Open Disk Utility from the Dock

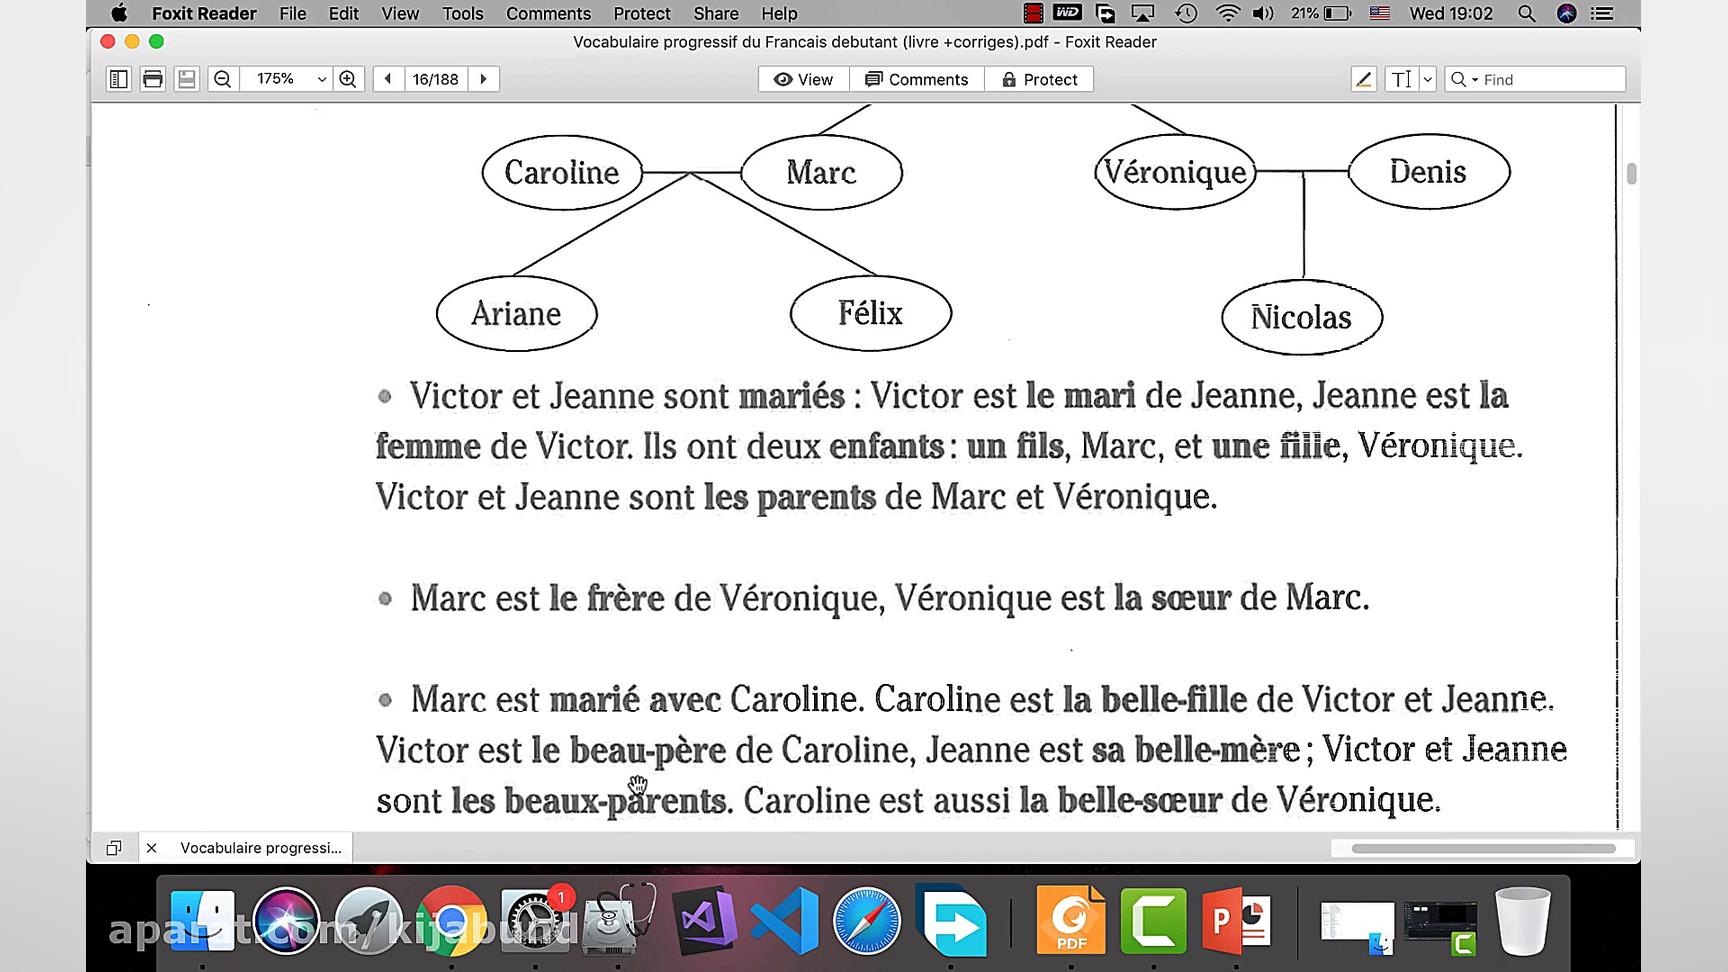pos(618,921)
